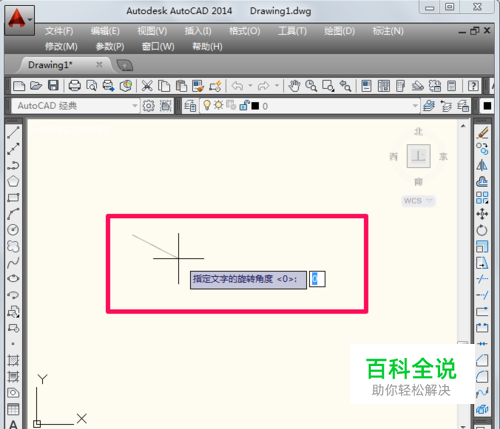Open the 编辑(E) menu
This screenshot has width=500, height=429.
click(x=105, y=31)
